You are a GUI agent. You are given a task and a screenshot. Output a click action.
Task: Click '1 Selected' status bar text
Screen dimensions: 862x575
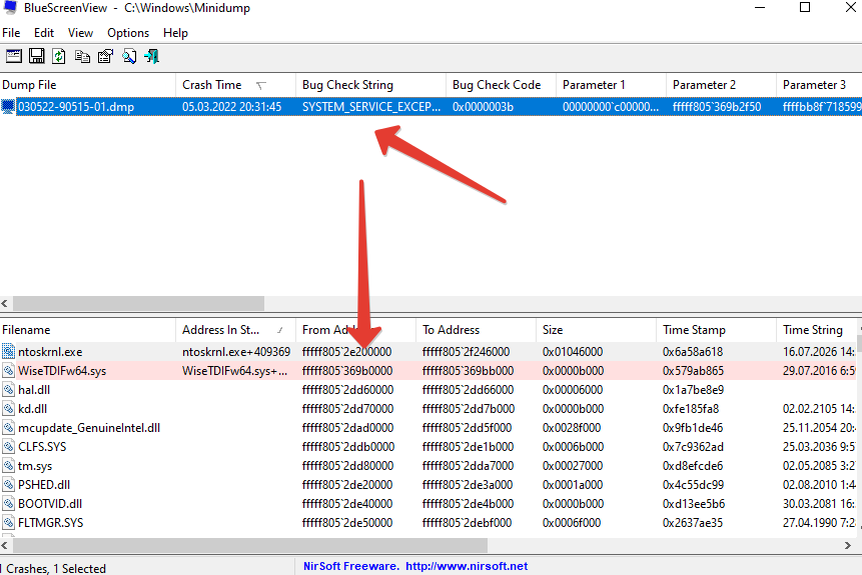click(x=80, y=568)
